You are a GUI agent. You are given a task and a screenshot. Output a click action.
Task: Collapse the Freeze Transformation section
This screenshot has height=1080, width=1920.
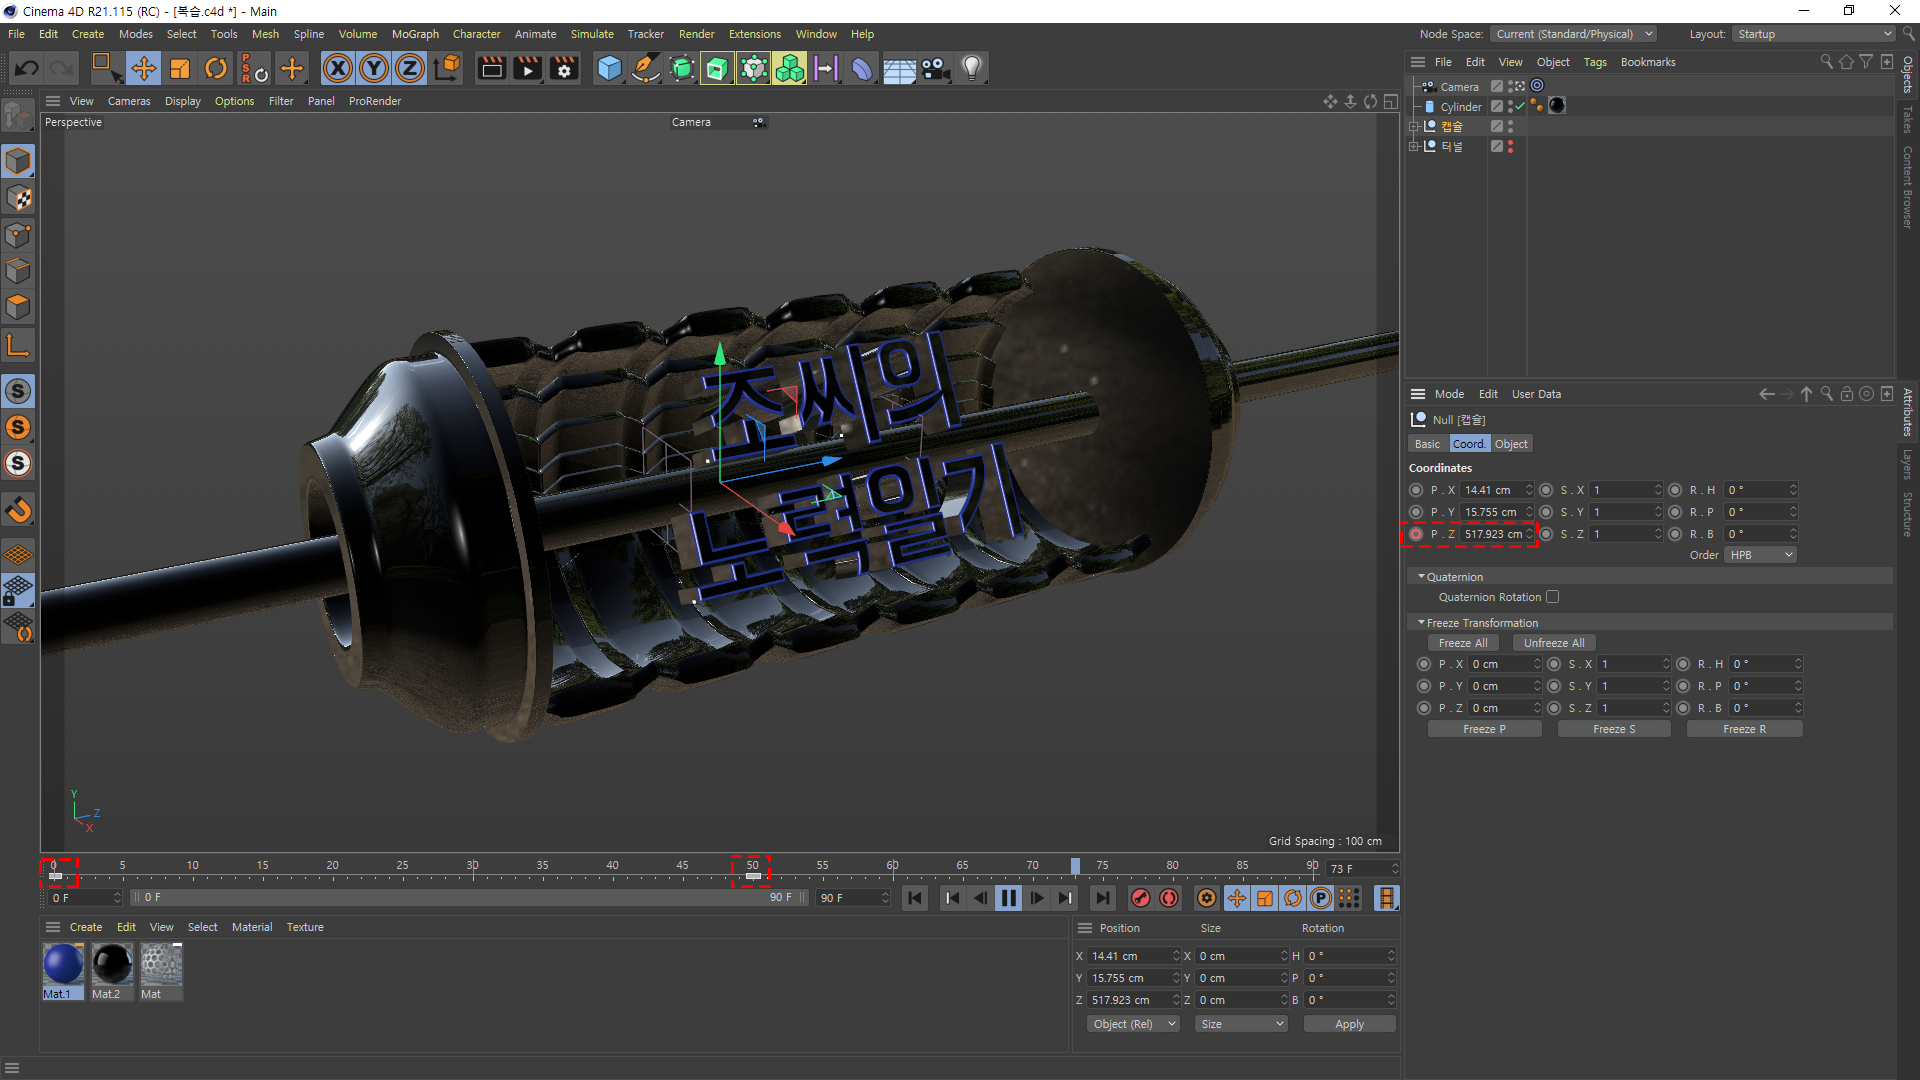click(1421, 622)
